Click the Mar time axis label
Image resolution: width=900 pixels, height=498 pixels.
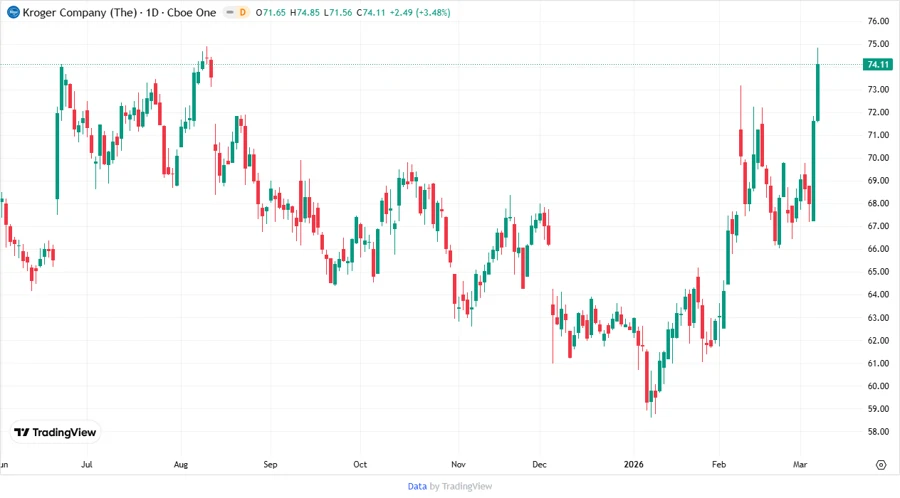[800, 465]
